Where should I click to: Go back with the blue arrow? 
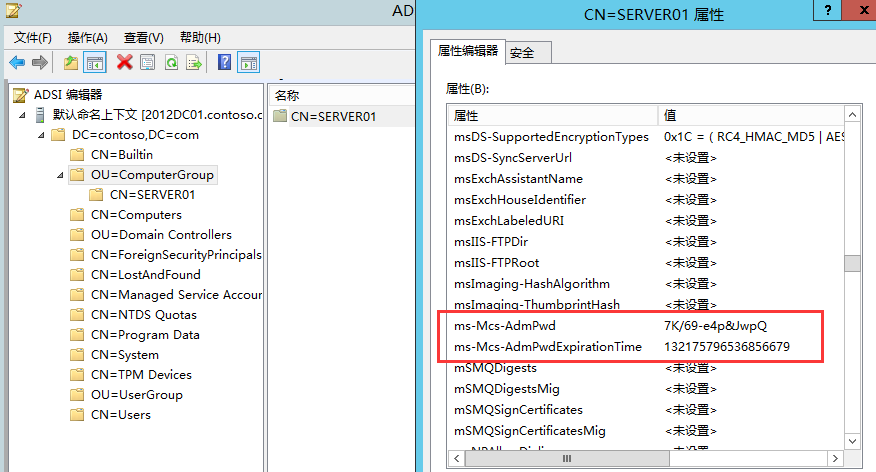(x=17, y=63)
